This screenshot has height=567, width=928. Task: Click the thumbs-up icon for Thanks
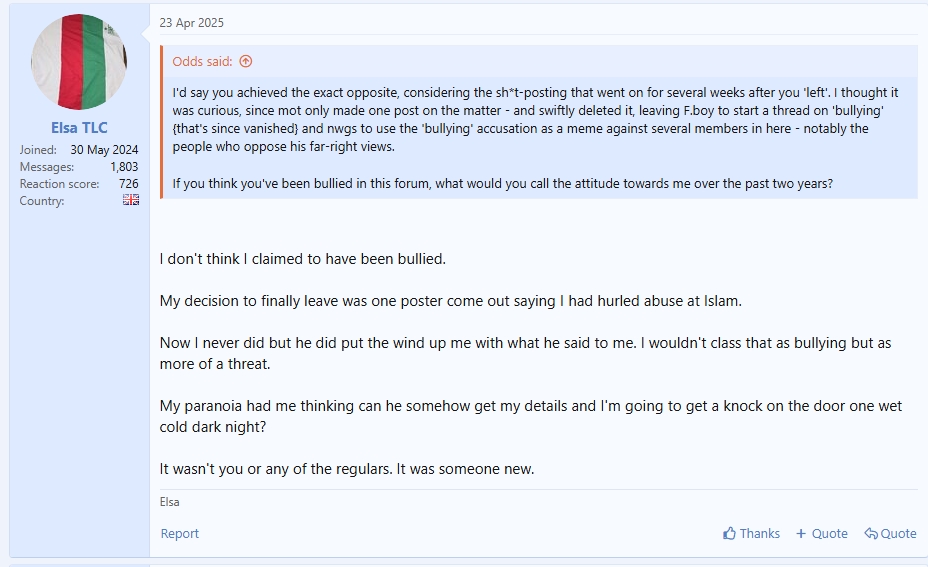click(730, 533)
